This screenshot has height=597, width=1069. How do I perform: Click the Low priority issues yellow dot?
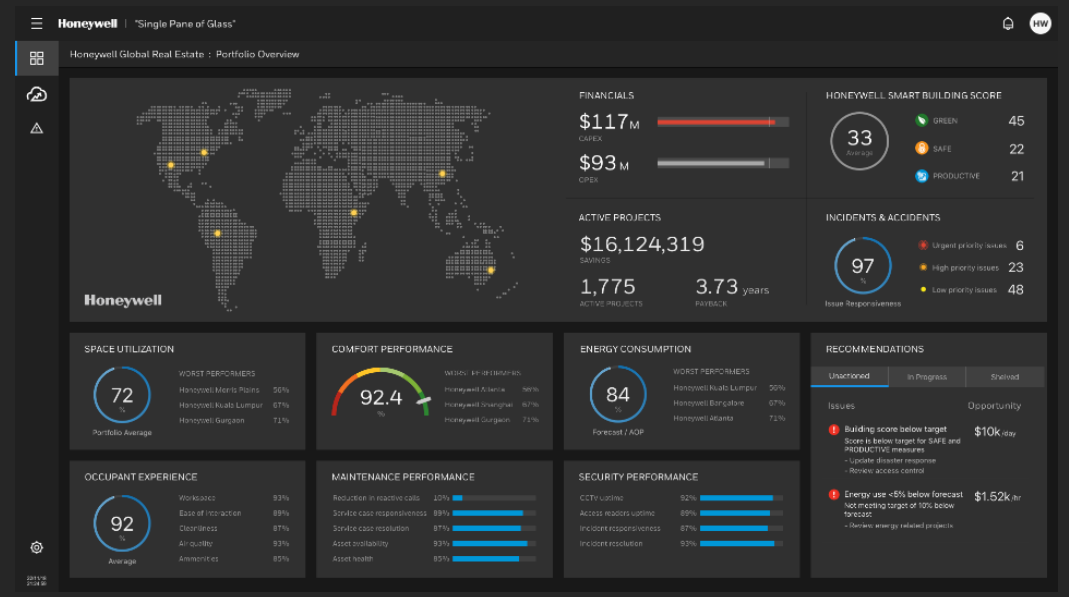point(923,290)
